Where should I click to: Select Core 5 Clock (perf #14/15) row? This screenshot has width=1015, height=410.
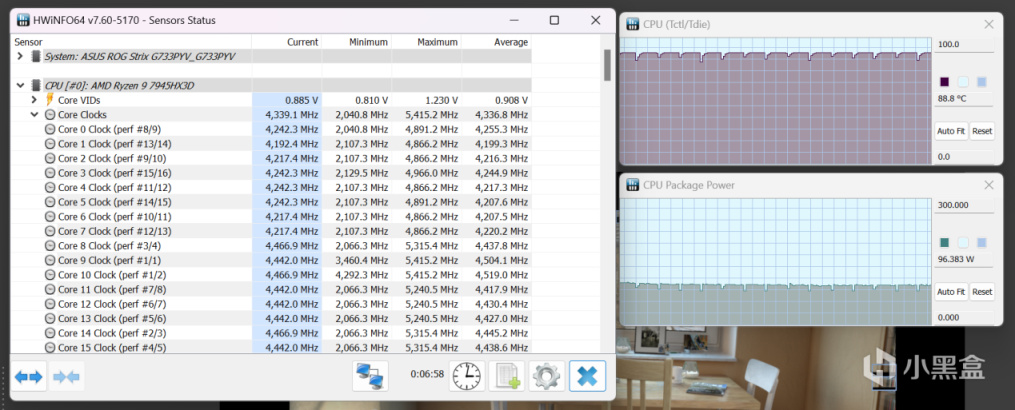[x=272, y=202]
